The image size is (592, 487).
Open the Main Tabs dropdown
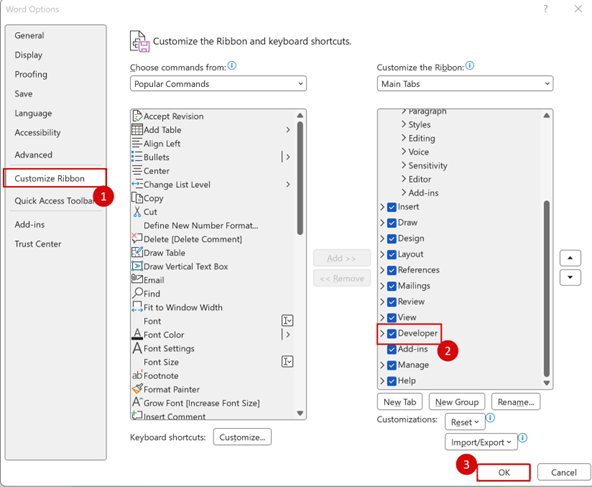[x=465, y=84]
